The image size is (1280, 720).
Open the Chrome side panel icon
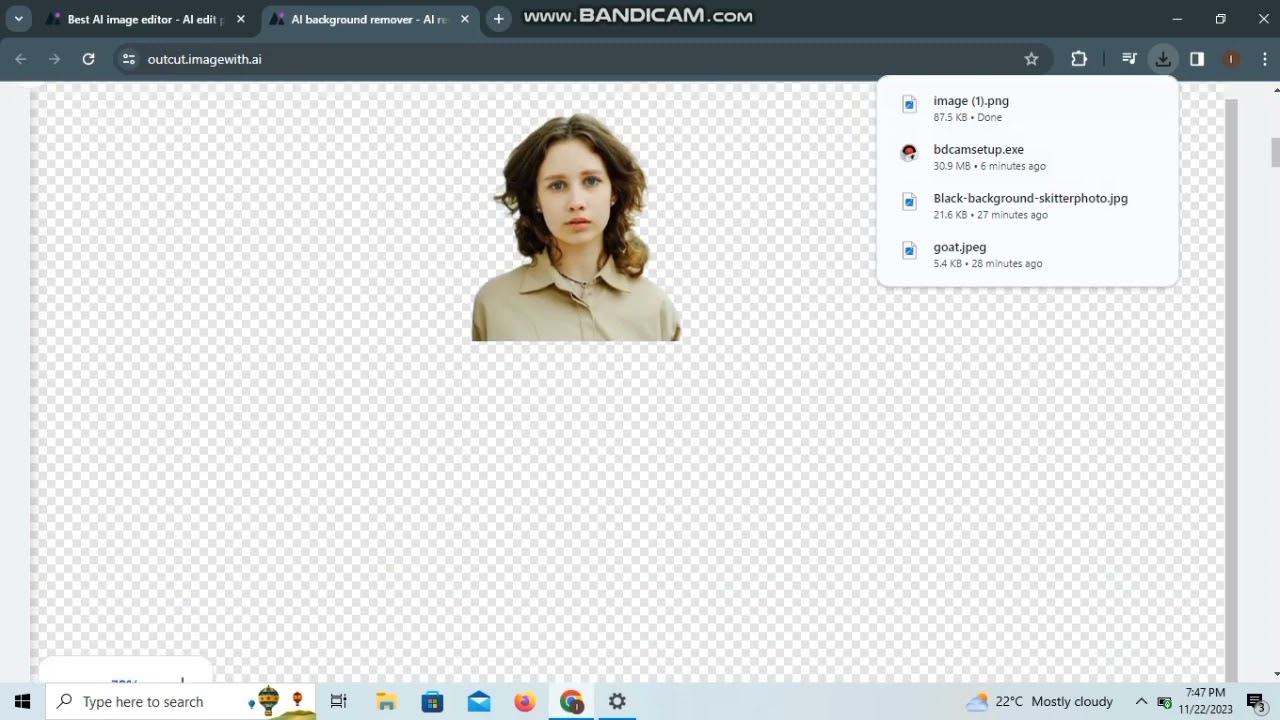pos(1196,59)
